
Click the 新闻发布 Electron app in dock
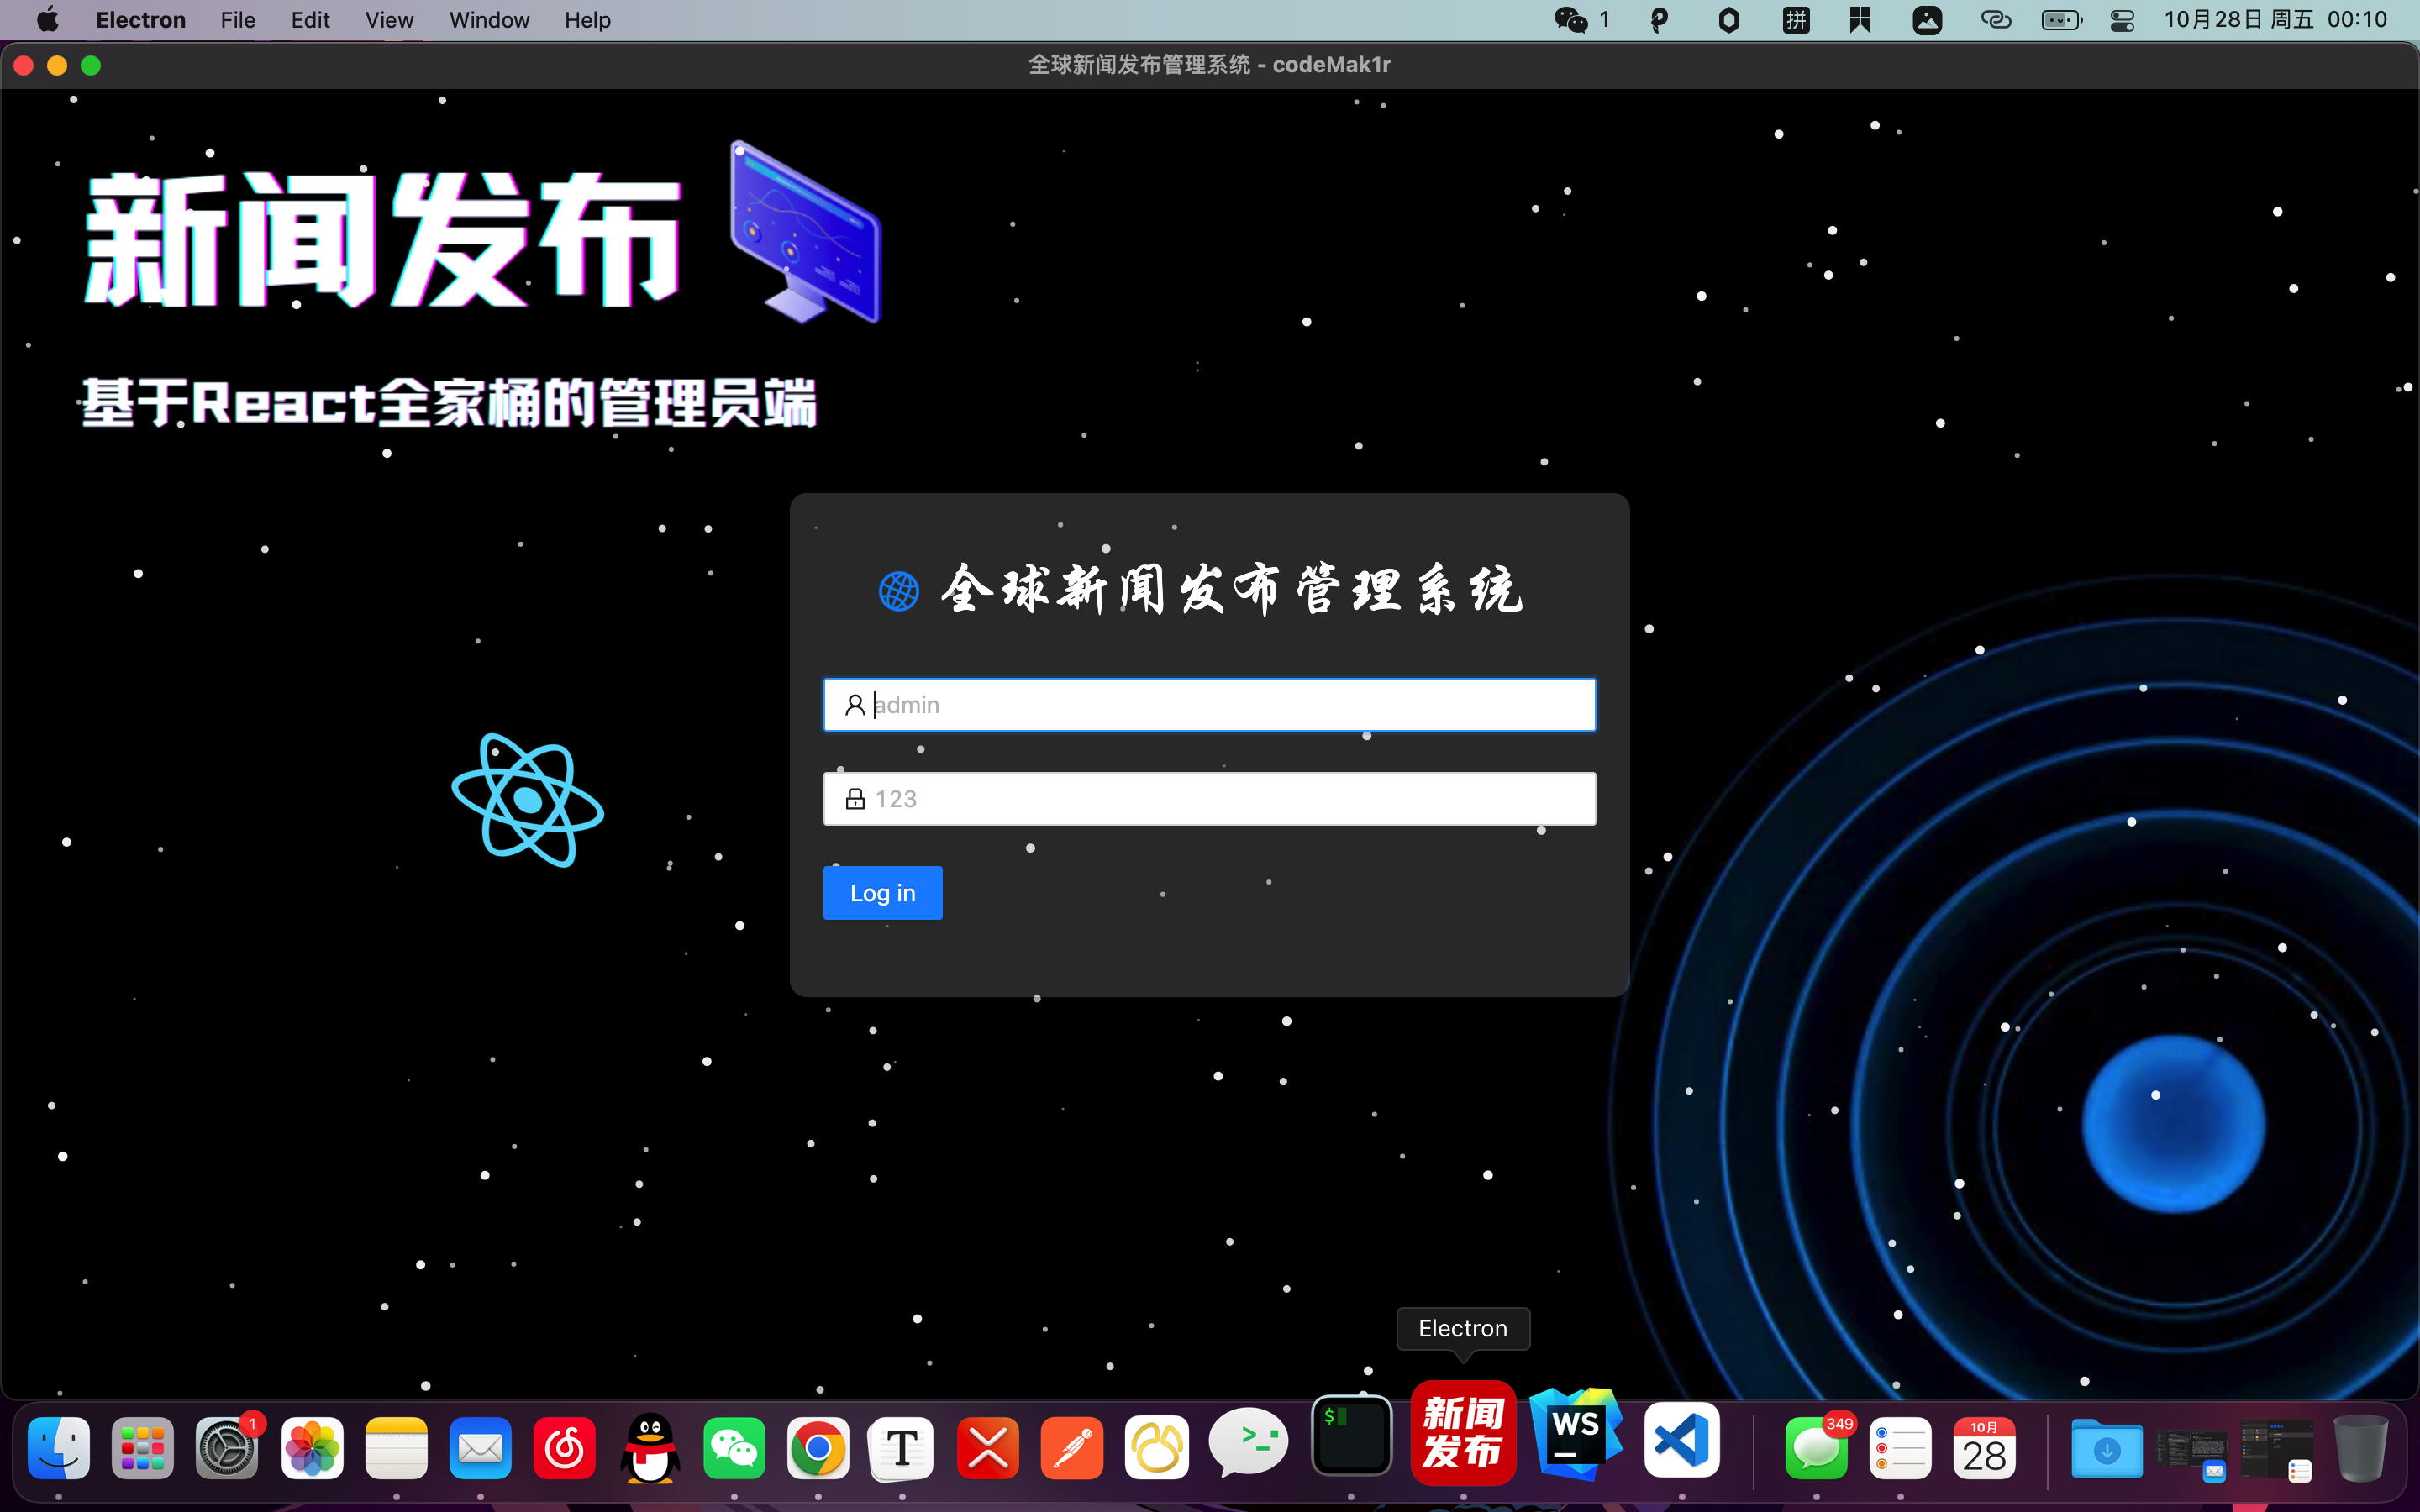coord(1463,1432)
